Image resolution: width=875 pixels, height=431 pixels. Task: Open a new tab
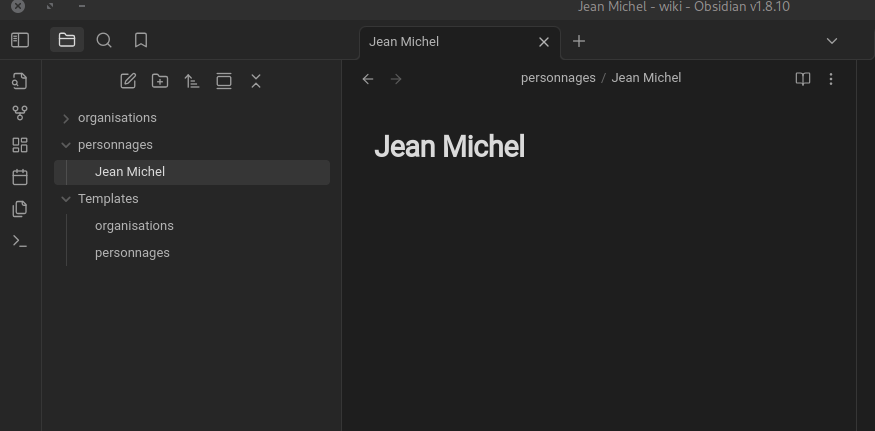pos(579,41)
